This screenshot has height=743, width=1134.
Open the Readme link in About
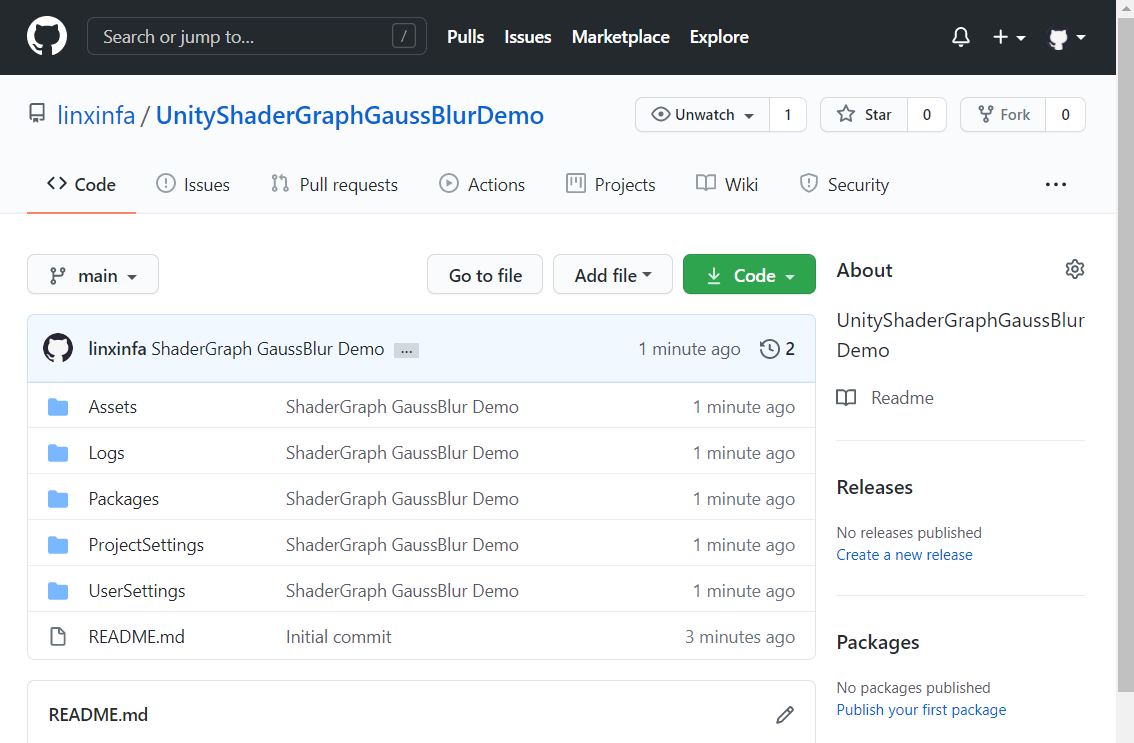[x=902, y=398]
